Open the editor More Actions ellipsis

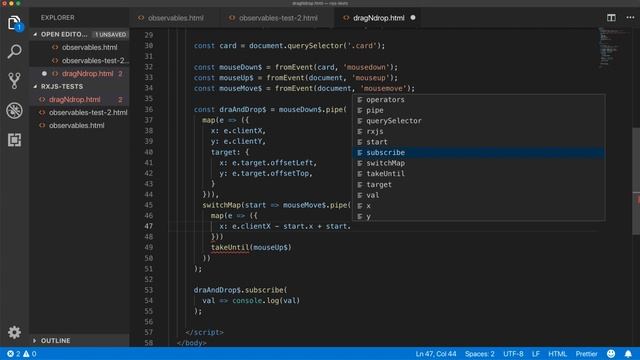pos(630,18)
